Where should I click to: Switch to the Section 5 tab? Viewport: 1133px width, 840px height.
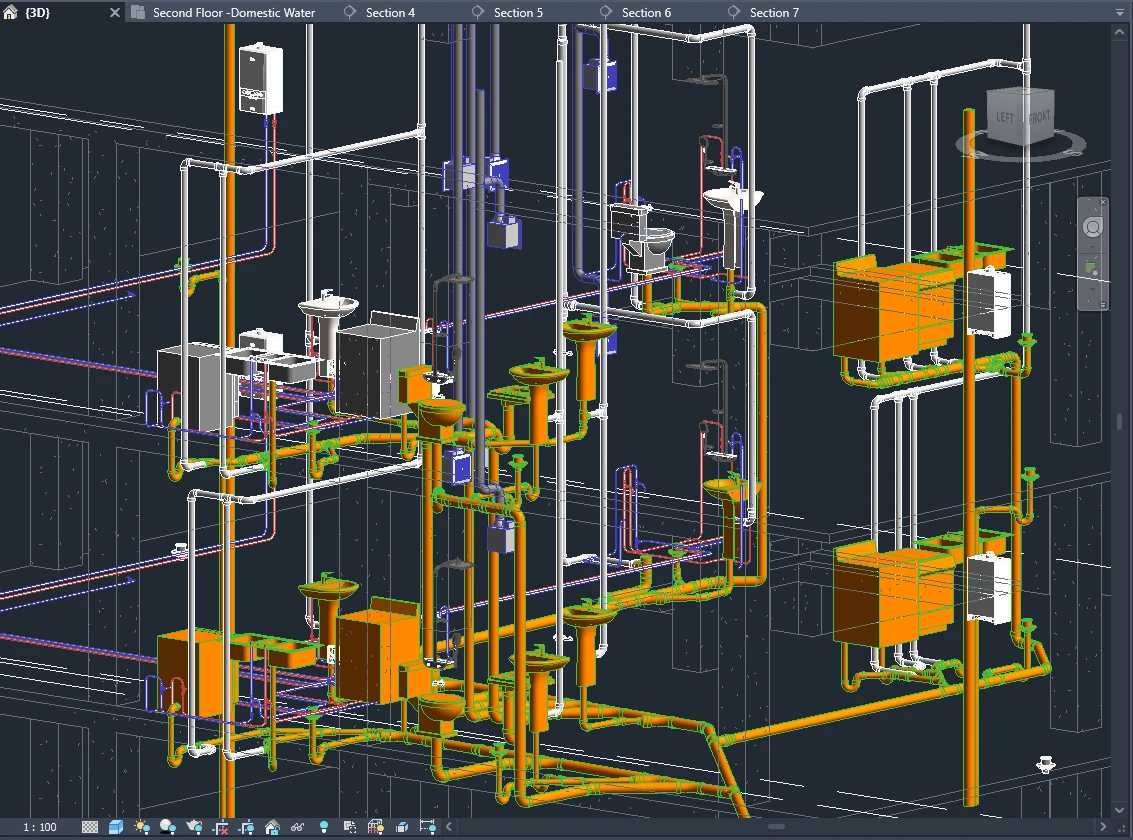point(518,13)
